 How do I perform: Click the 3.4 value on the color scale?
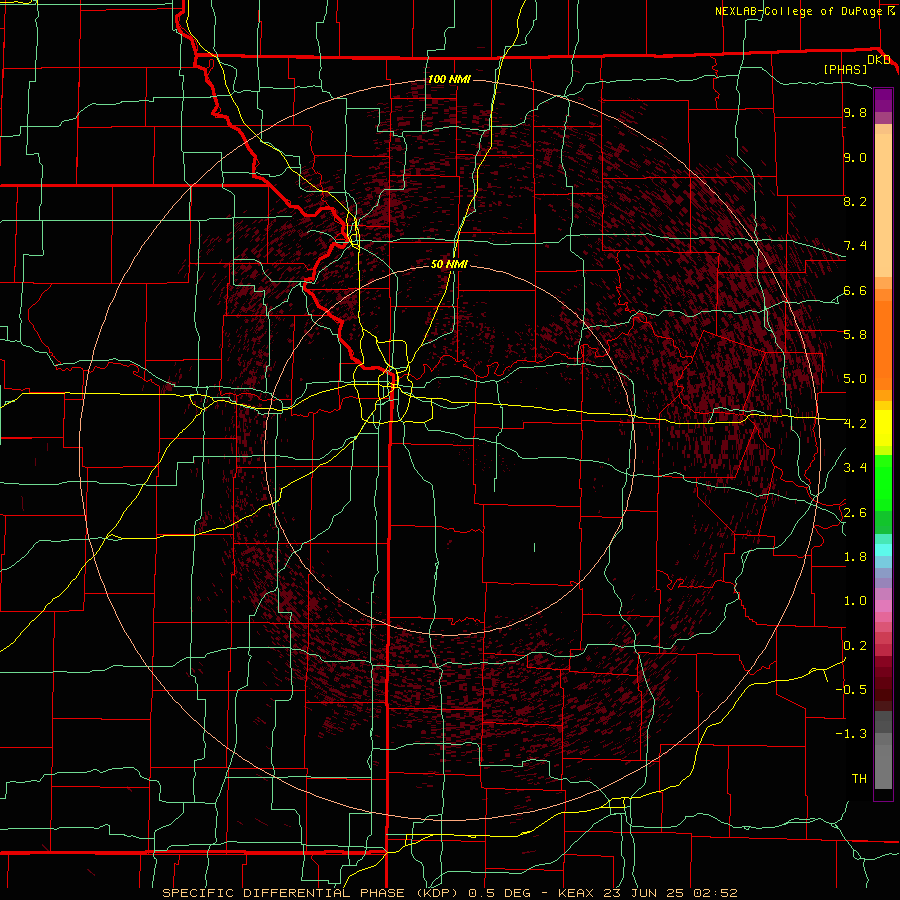(855, 468)
